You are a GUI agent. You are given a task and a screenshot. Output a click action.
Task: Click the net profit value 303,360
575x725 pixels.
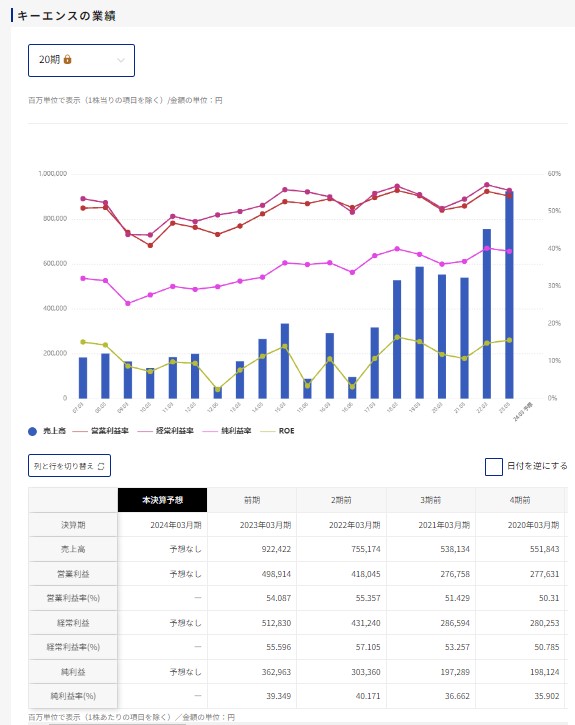[x=366, y=672]
